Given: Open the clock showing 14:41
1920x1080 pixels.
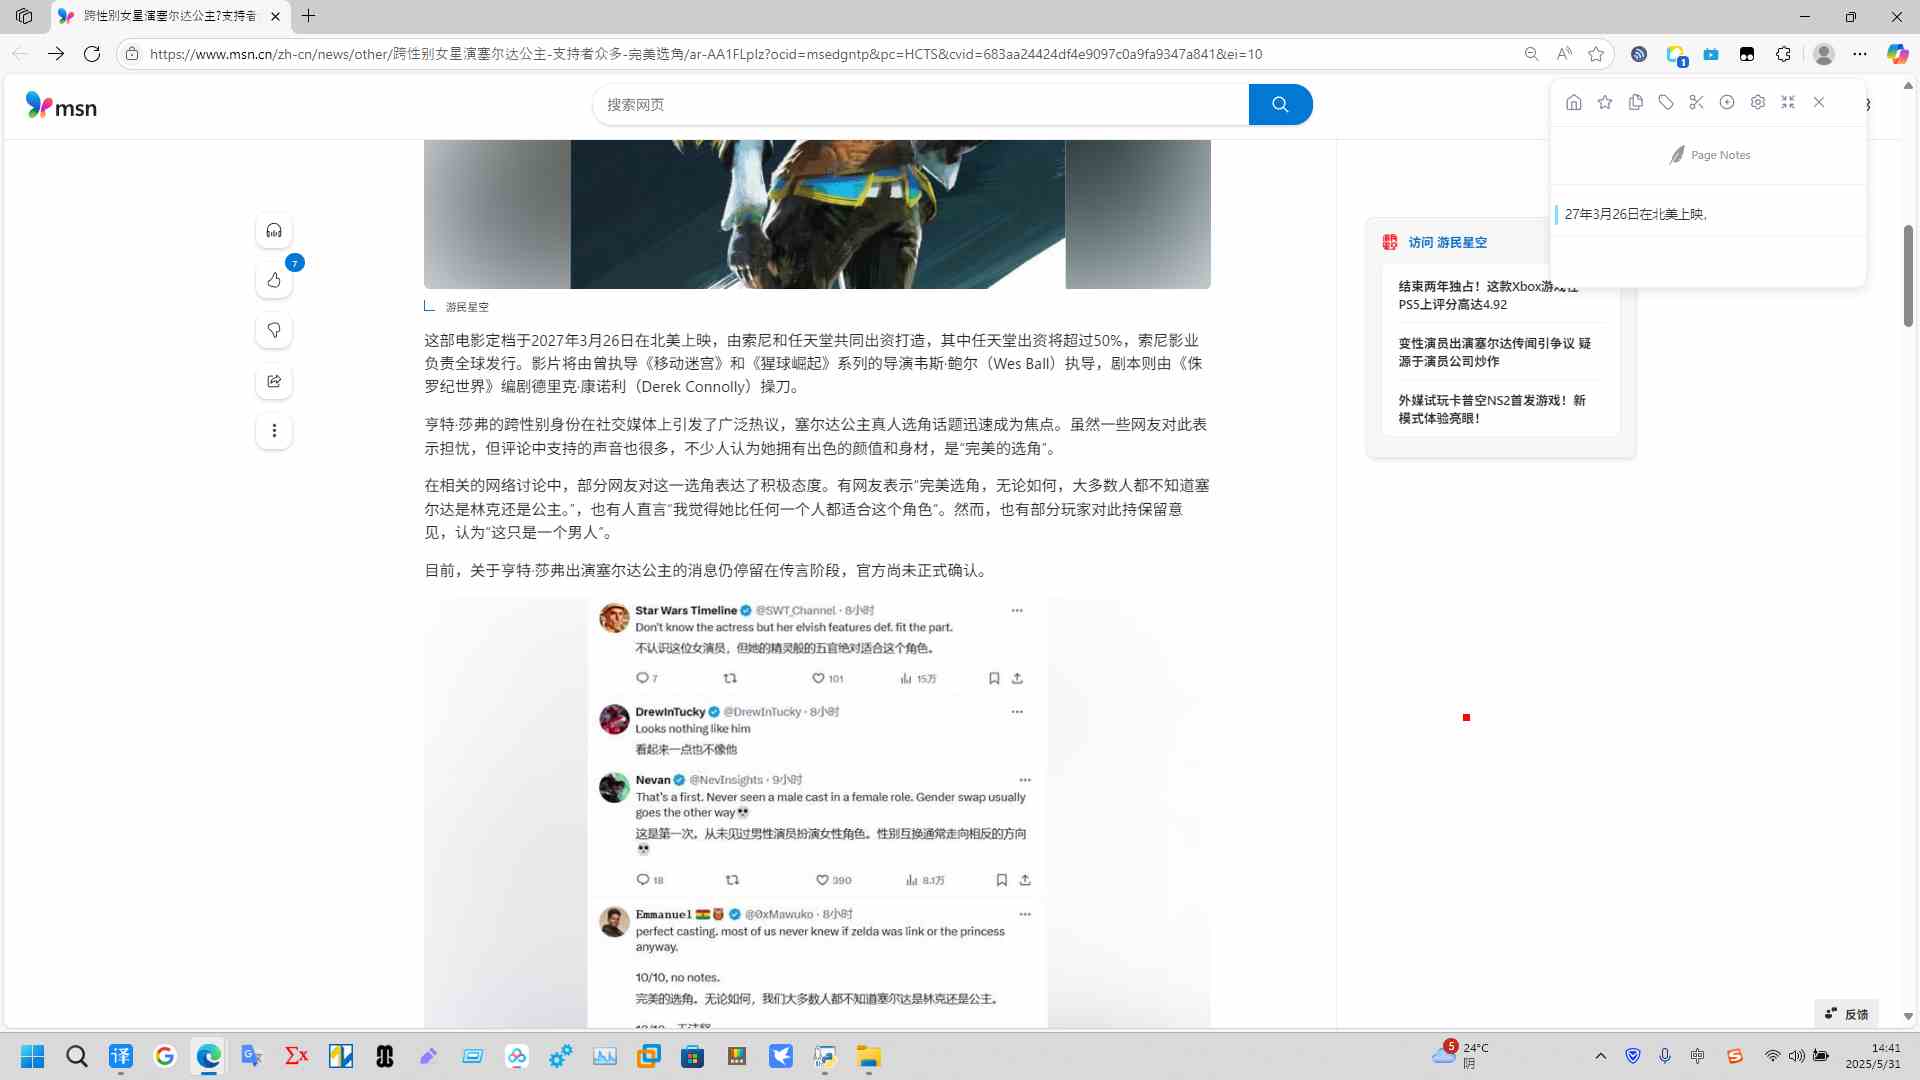Looking at the screenshot, I should click(1873, 1056).
